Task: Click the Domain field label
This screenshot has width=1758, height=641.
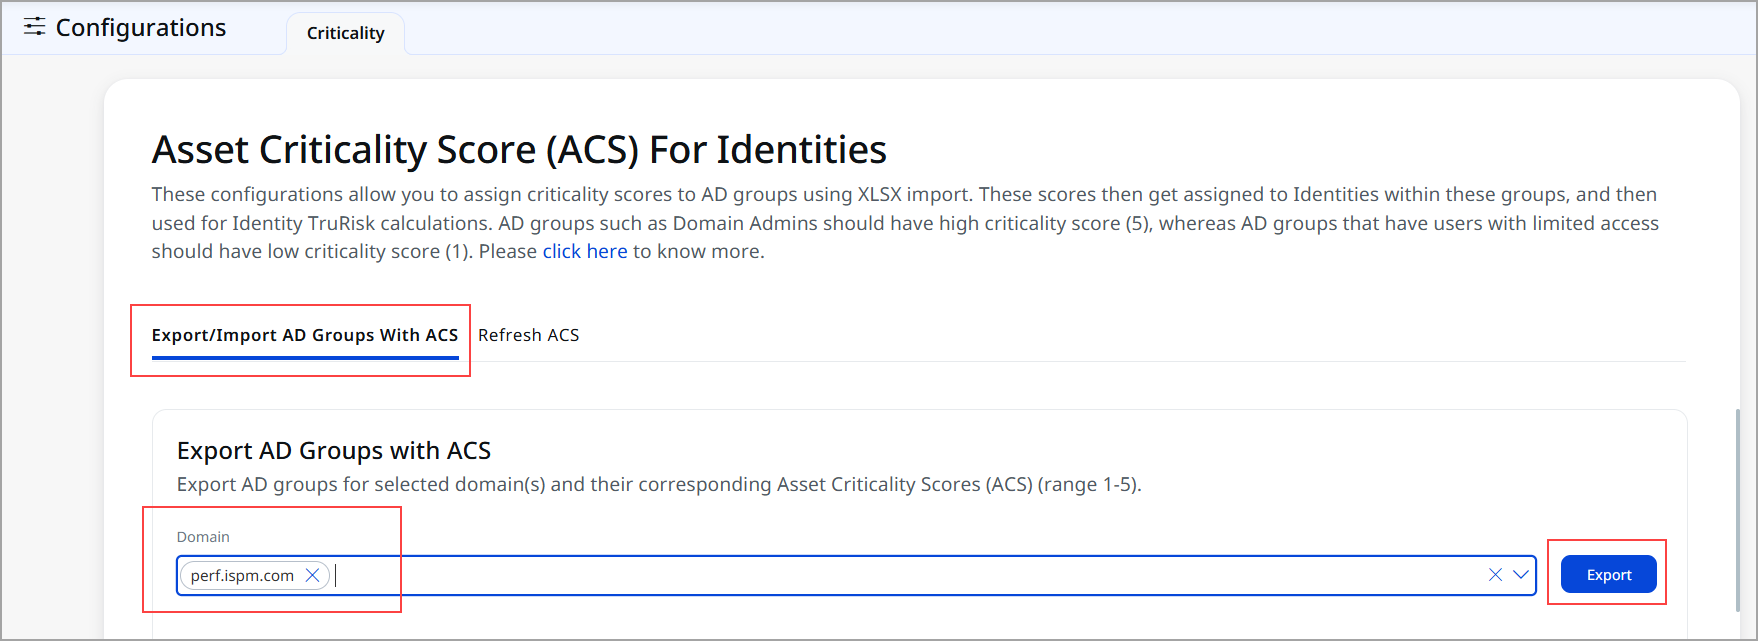Action: pos(203,537)
